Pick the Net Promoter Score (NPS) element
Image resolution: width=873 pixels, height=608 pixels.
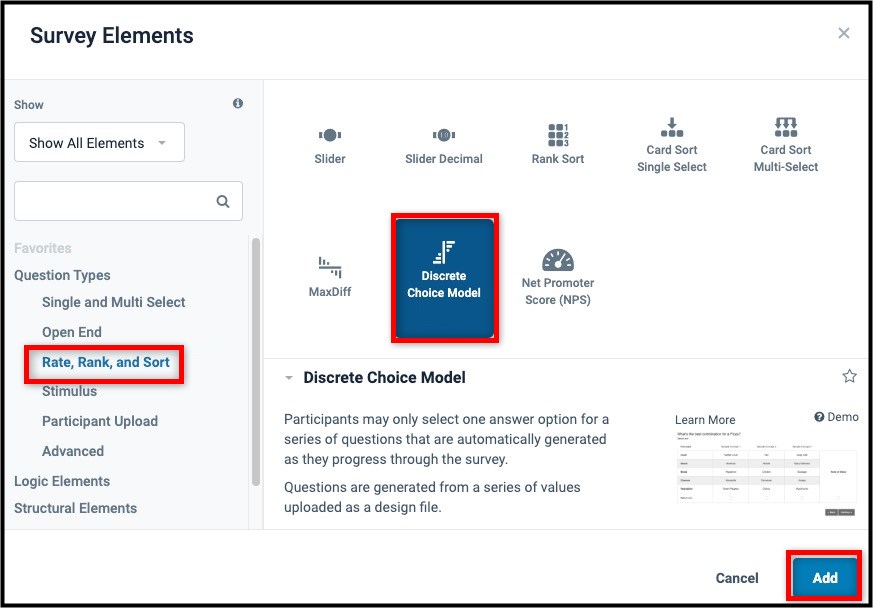(557, 270)
